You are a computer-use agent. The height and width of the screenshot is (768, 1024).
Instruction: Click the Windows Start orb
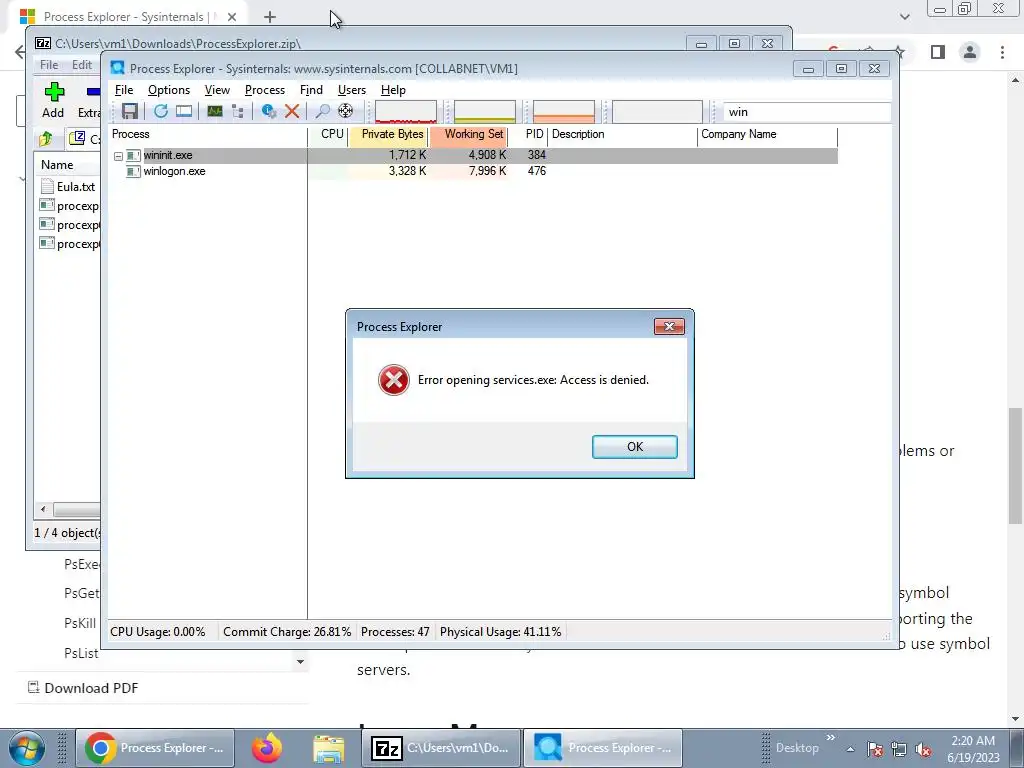pos(27,748)
